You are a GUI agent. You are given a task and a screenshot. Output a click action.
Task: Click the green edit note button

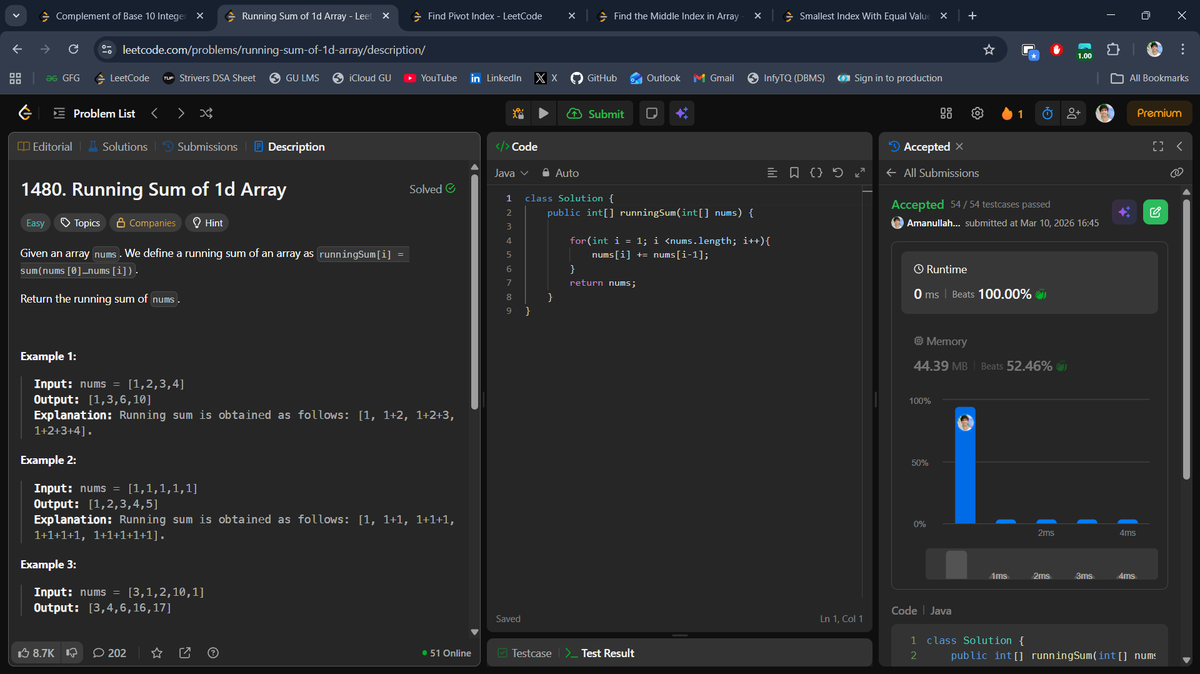(x=1155, y=212)
